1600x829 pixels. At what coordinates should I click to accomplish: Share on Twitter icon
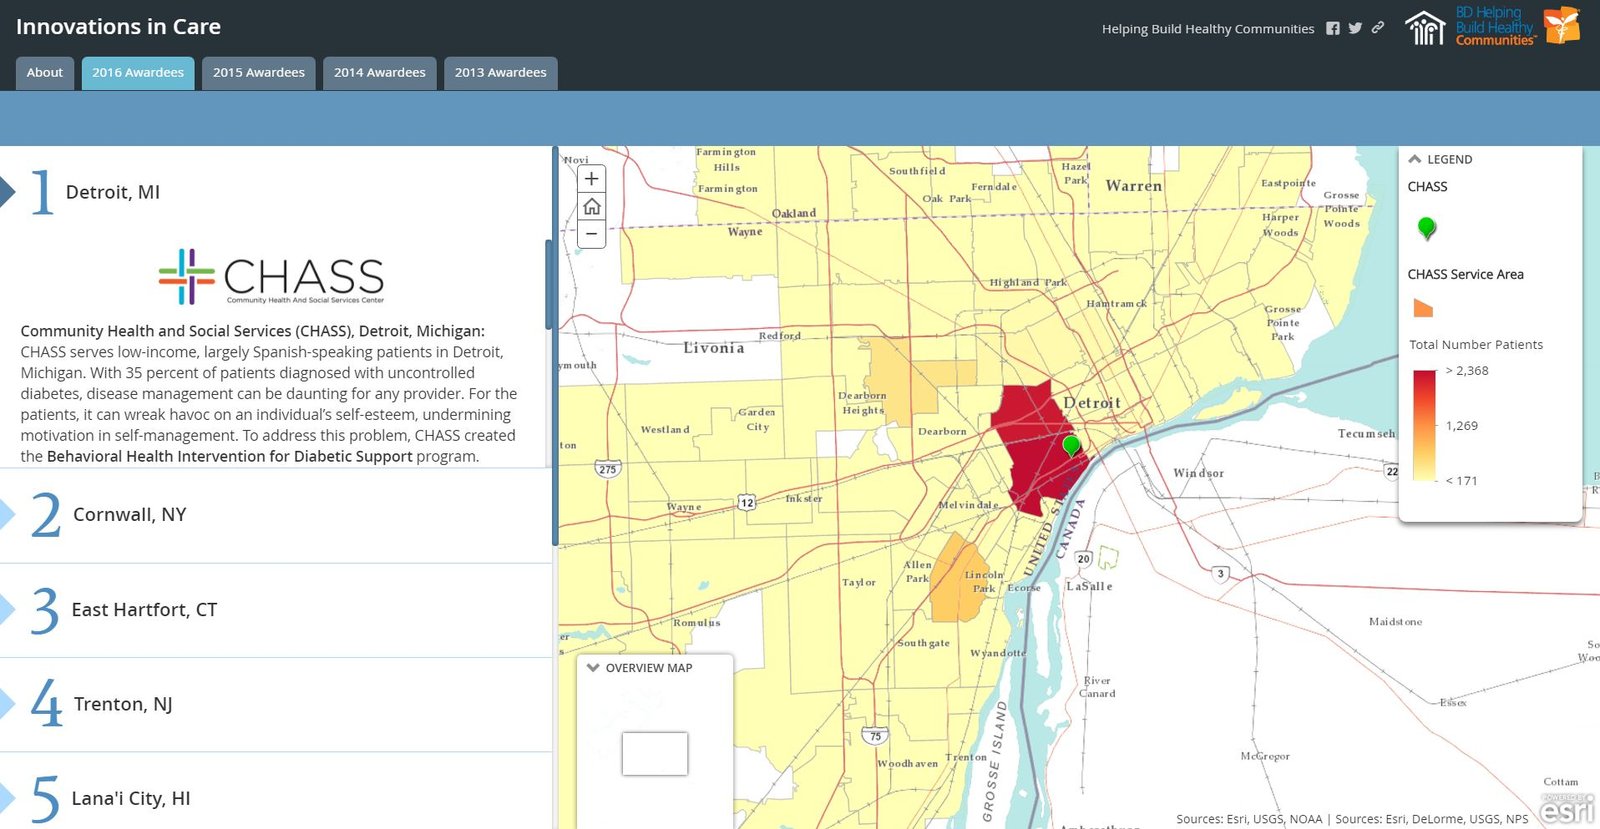pos(1355,29)
